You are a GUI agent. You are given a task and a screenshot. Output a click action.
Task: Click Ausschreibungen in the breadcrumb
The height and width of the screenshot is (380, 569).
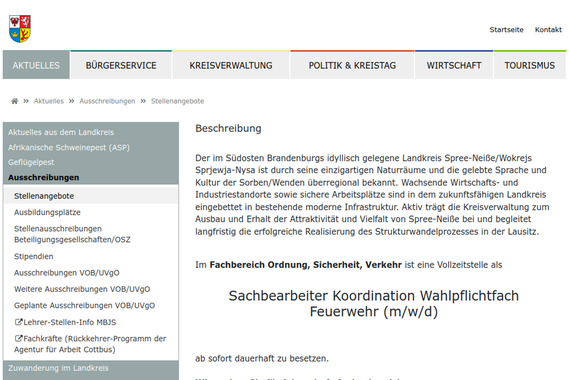click(107, 101)
